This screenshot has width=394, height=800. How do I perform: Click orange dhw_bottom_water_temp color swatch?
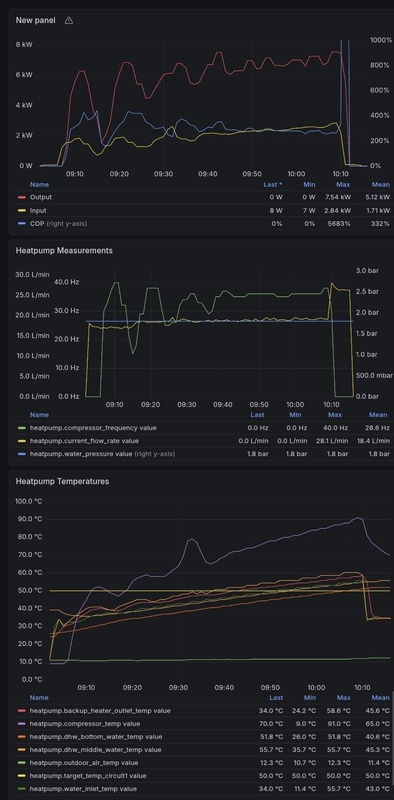coord(21,737)
